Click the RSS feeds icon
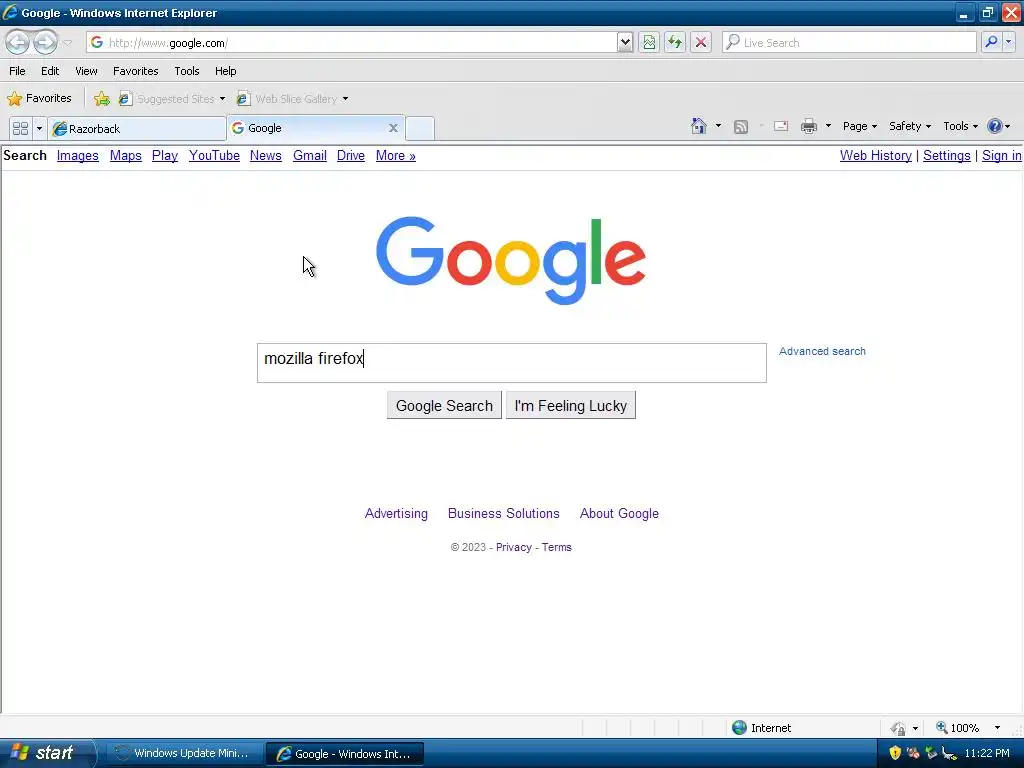The image size is (1024, 768). tap(741, 127)
